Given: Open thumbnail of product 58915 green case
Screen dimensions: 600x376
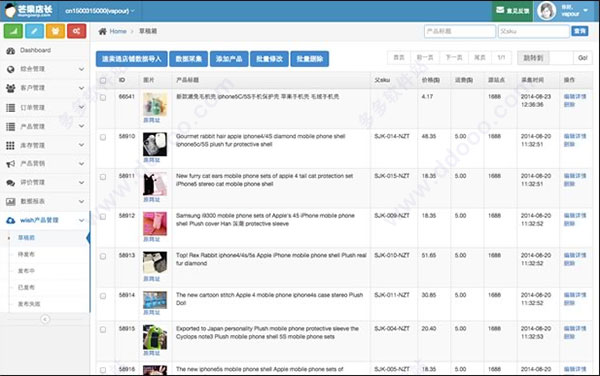Looking at the screenshot, I should (x=155, y=337).
